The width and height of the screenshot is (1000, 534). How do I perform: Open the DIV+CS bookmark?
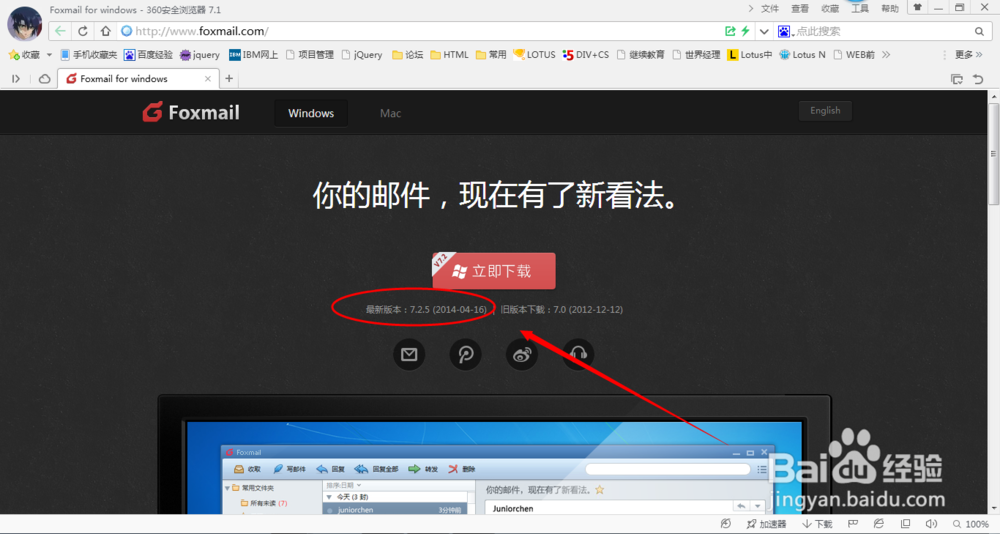[x=585, y=55]
